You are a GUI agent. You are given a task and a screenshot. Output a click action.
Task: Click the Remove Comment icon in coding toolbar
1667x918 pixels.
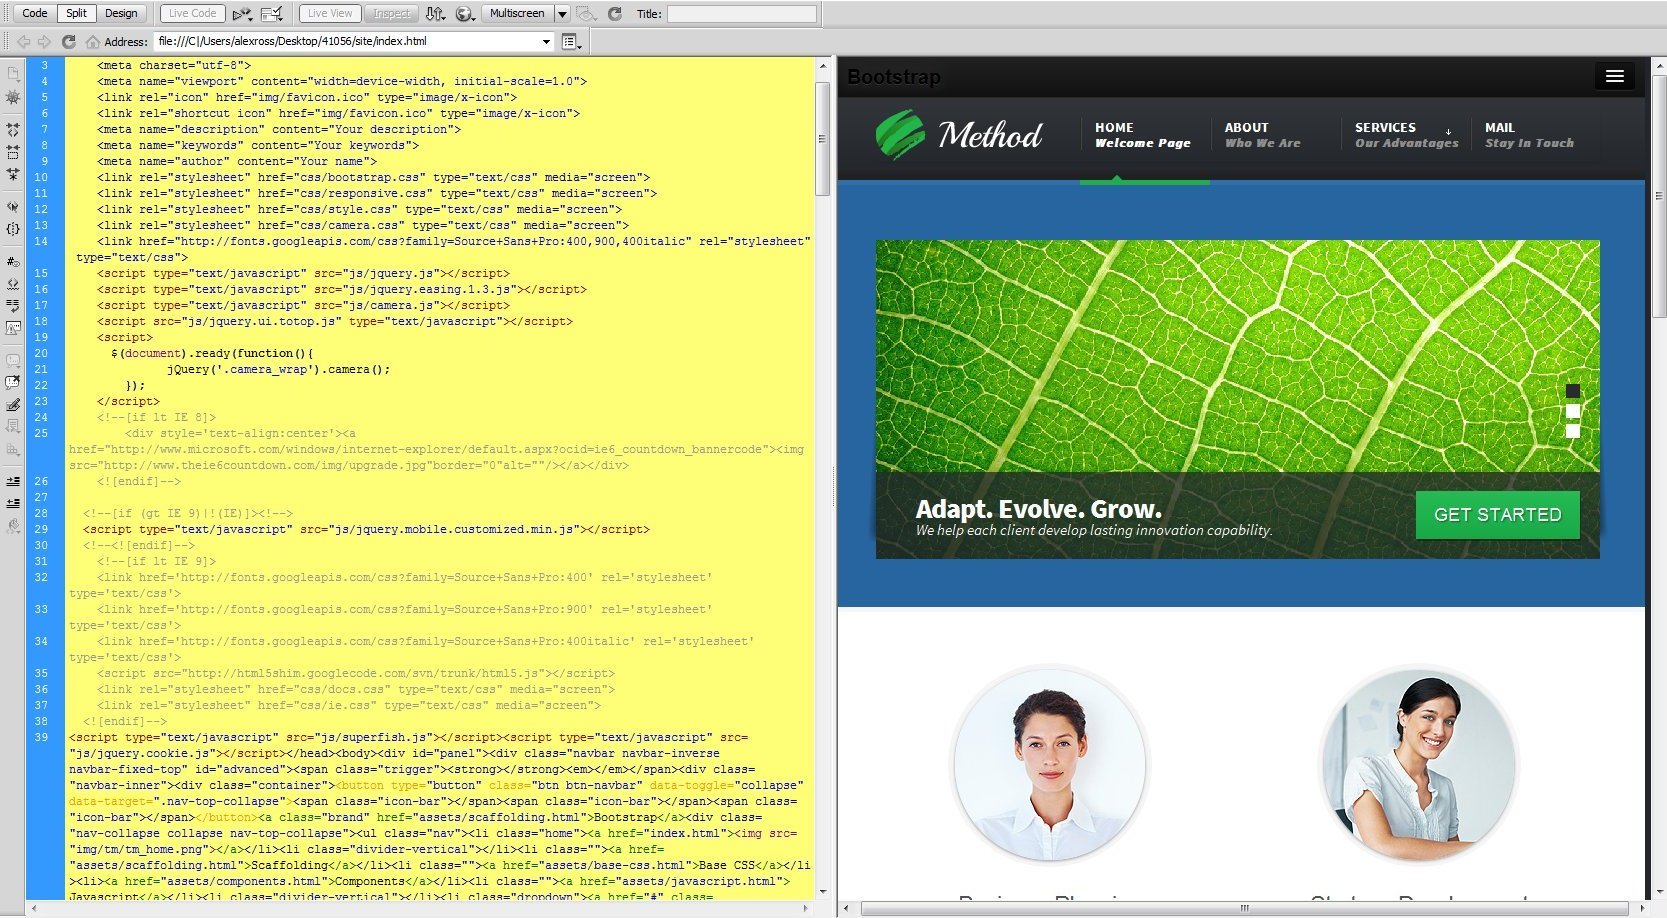coord(13,382)
